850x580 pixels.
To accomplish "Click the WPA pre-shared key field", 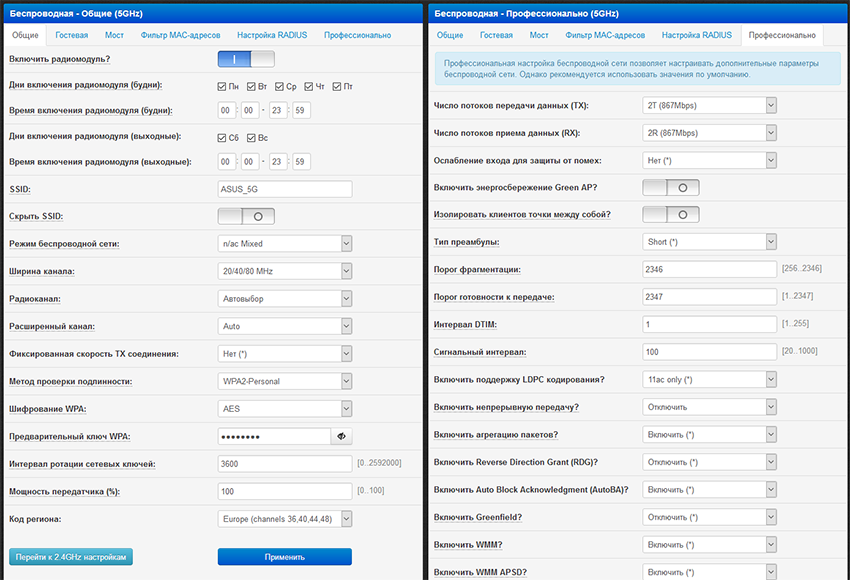I will point(274,436).
